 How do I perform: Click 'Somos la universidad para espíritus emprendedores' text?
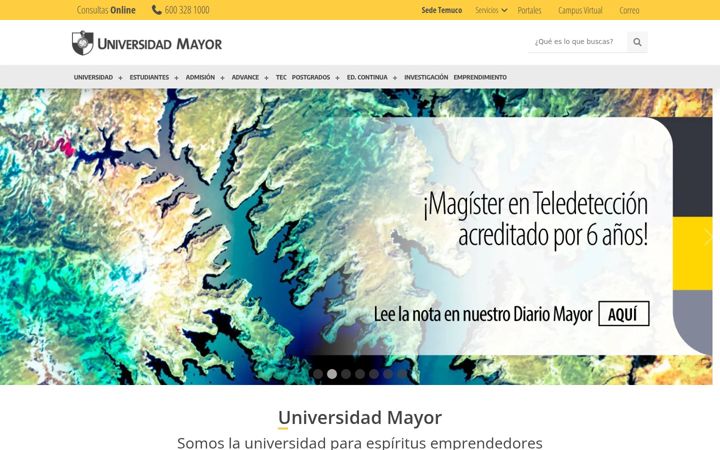coord(360,443)
